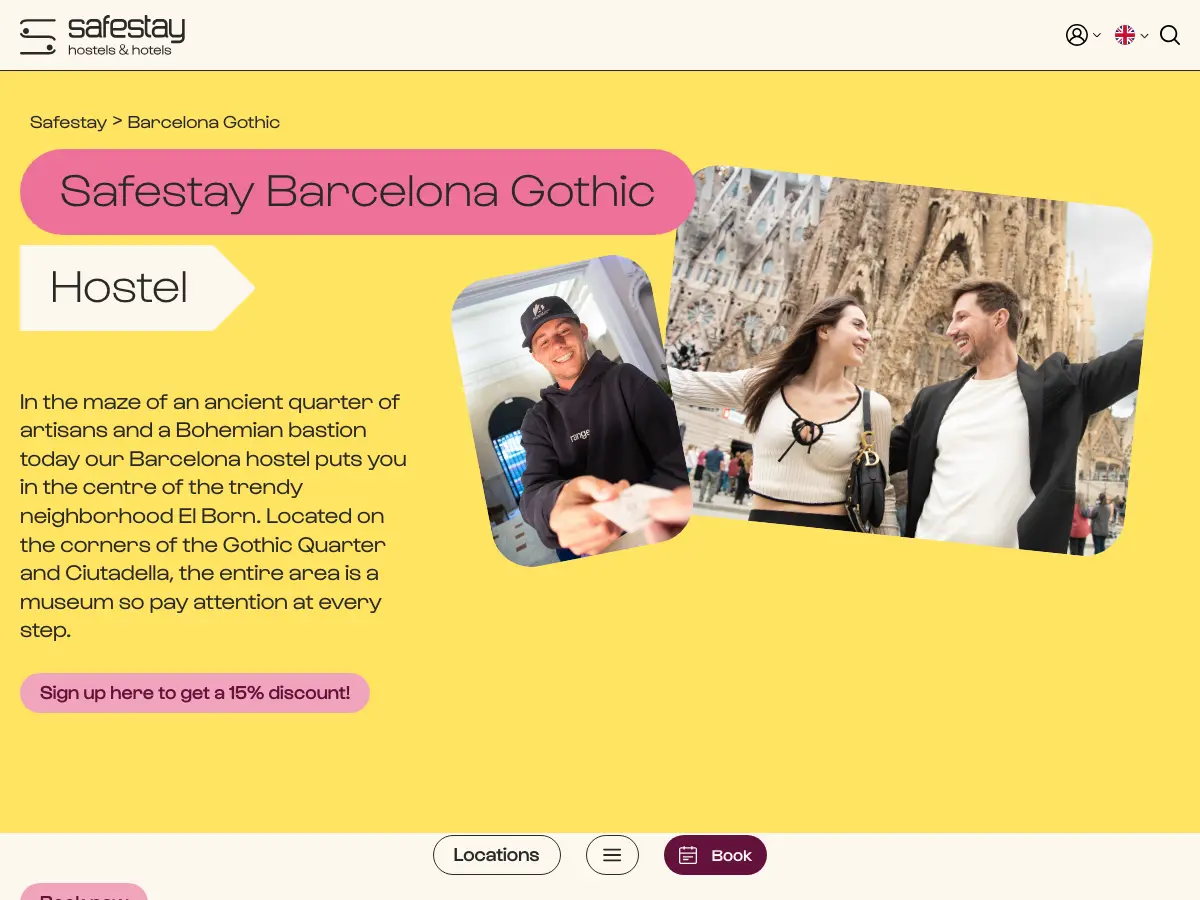Click the couple at Sagrada Familia photo
Screen dimensions: 1200x900
(x=909, y=360)
